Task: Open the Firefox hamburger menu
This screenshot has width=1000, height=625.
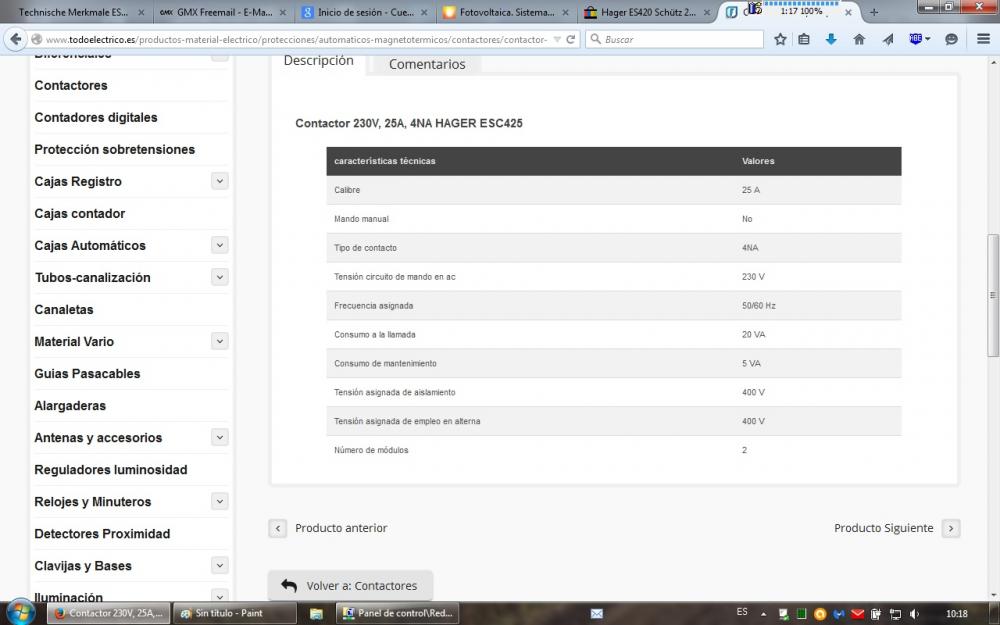Action: click(983, 39)
